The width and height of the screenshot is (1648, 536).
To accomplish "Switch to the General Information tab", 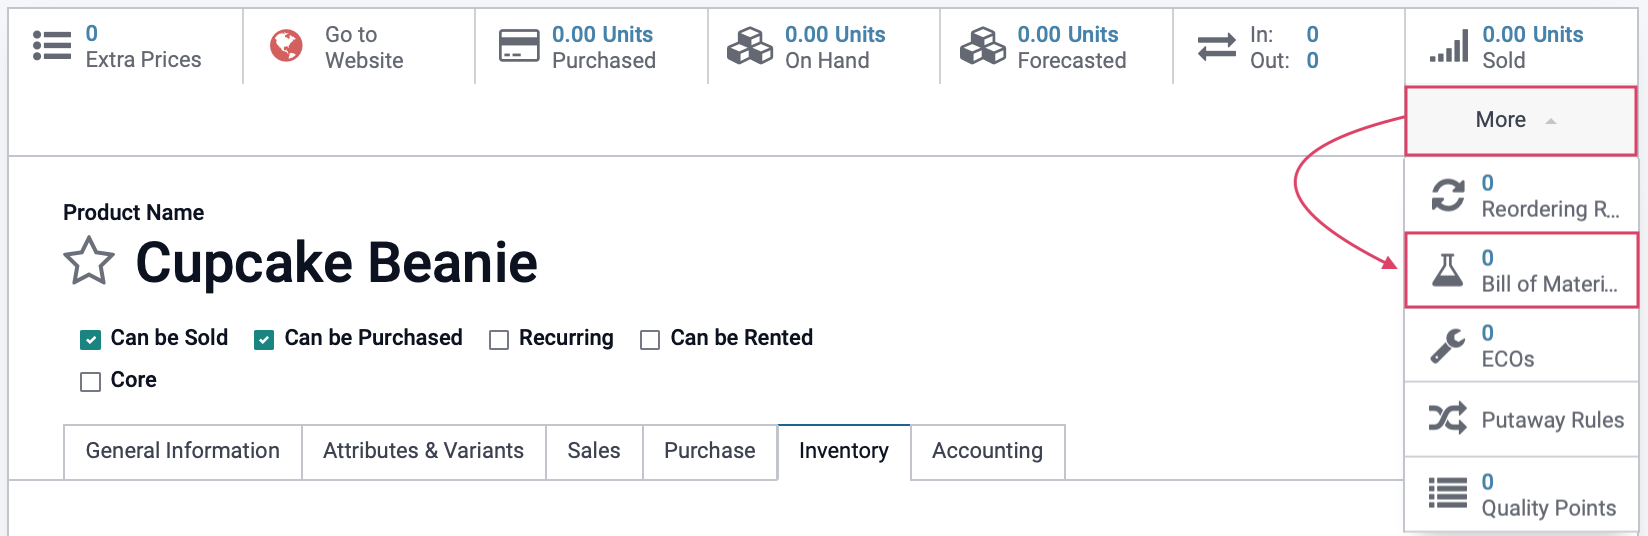I will [183, 451].
